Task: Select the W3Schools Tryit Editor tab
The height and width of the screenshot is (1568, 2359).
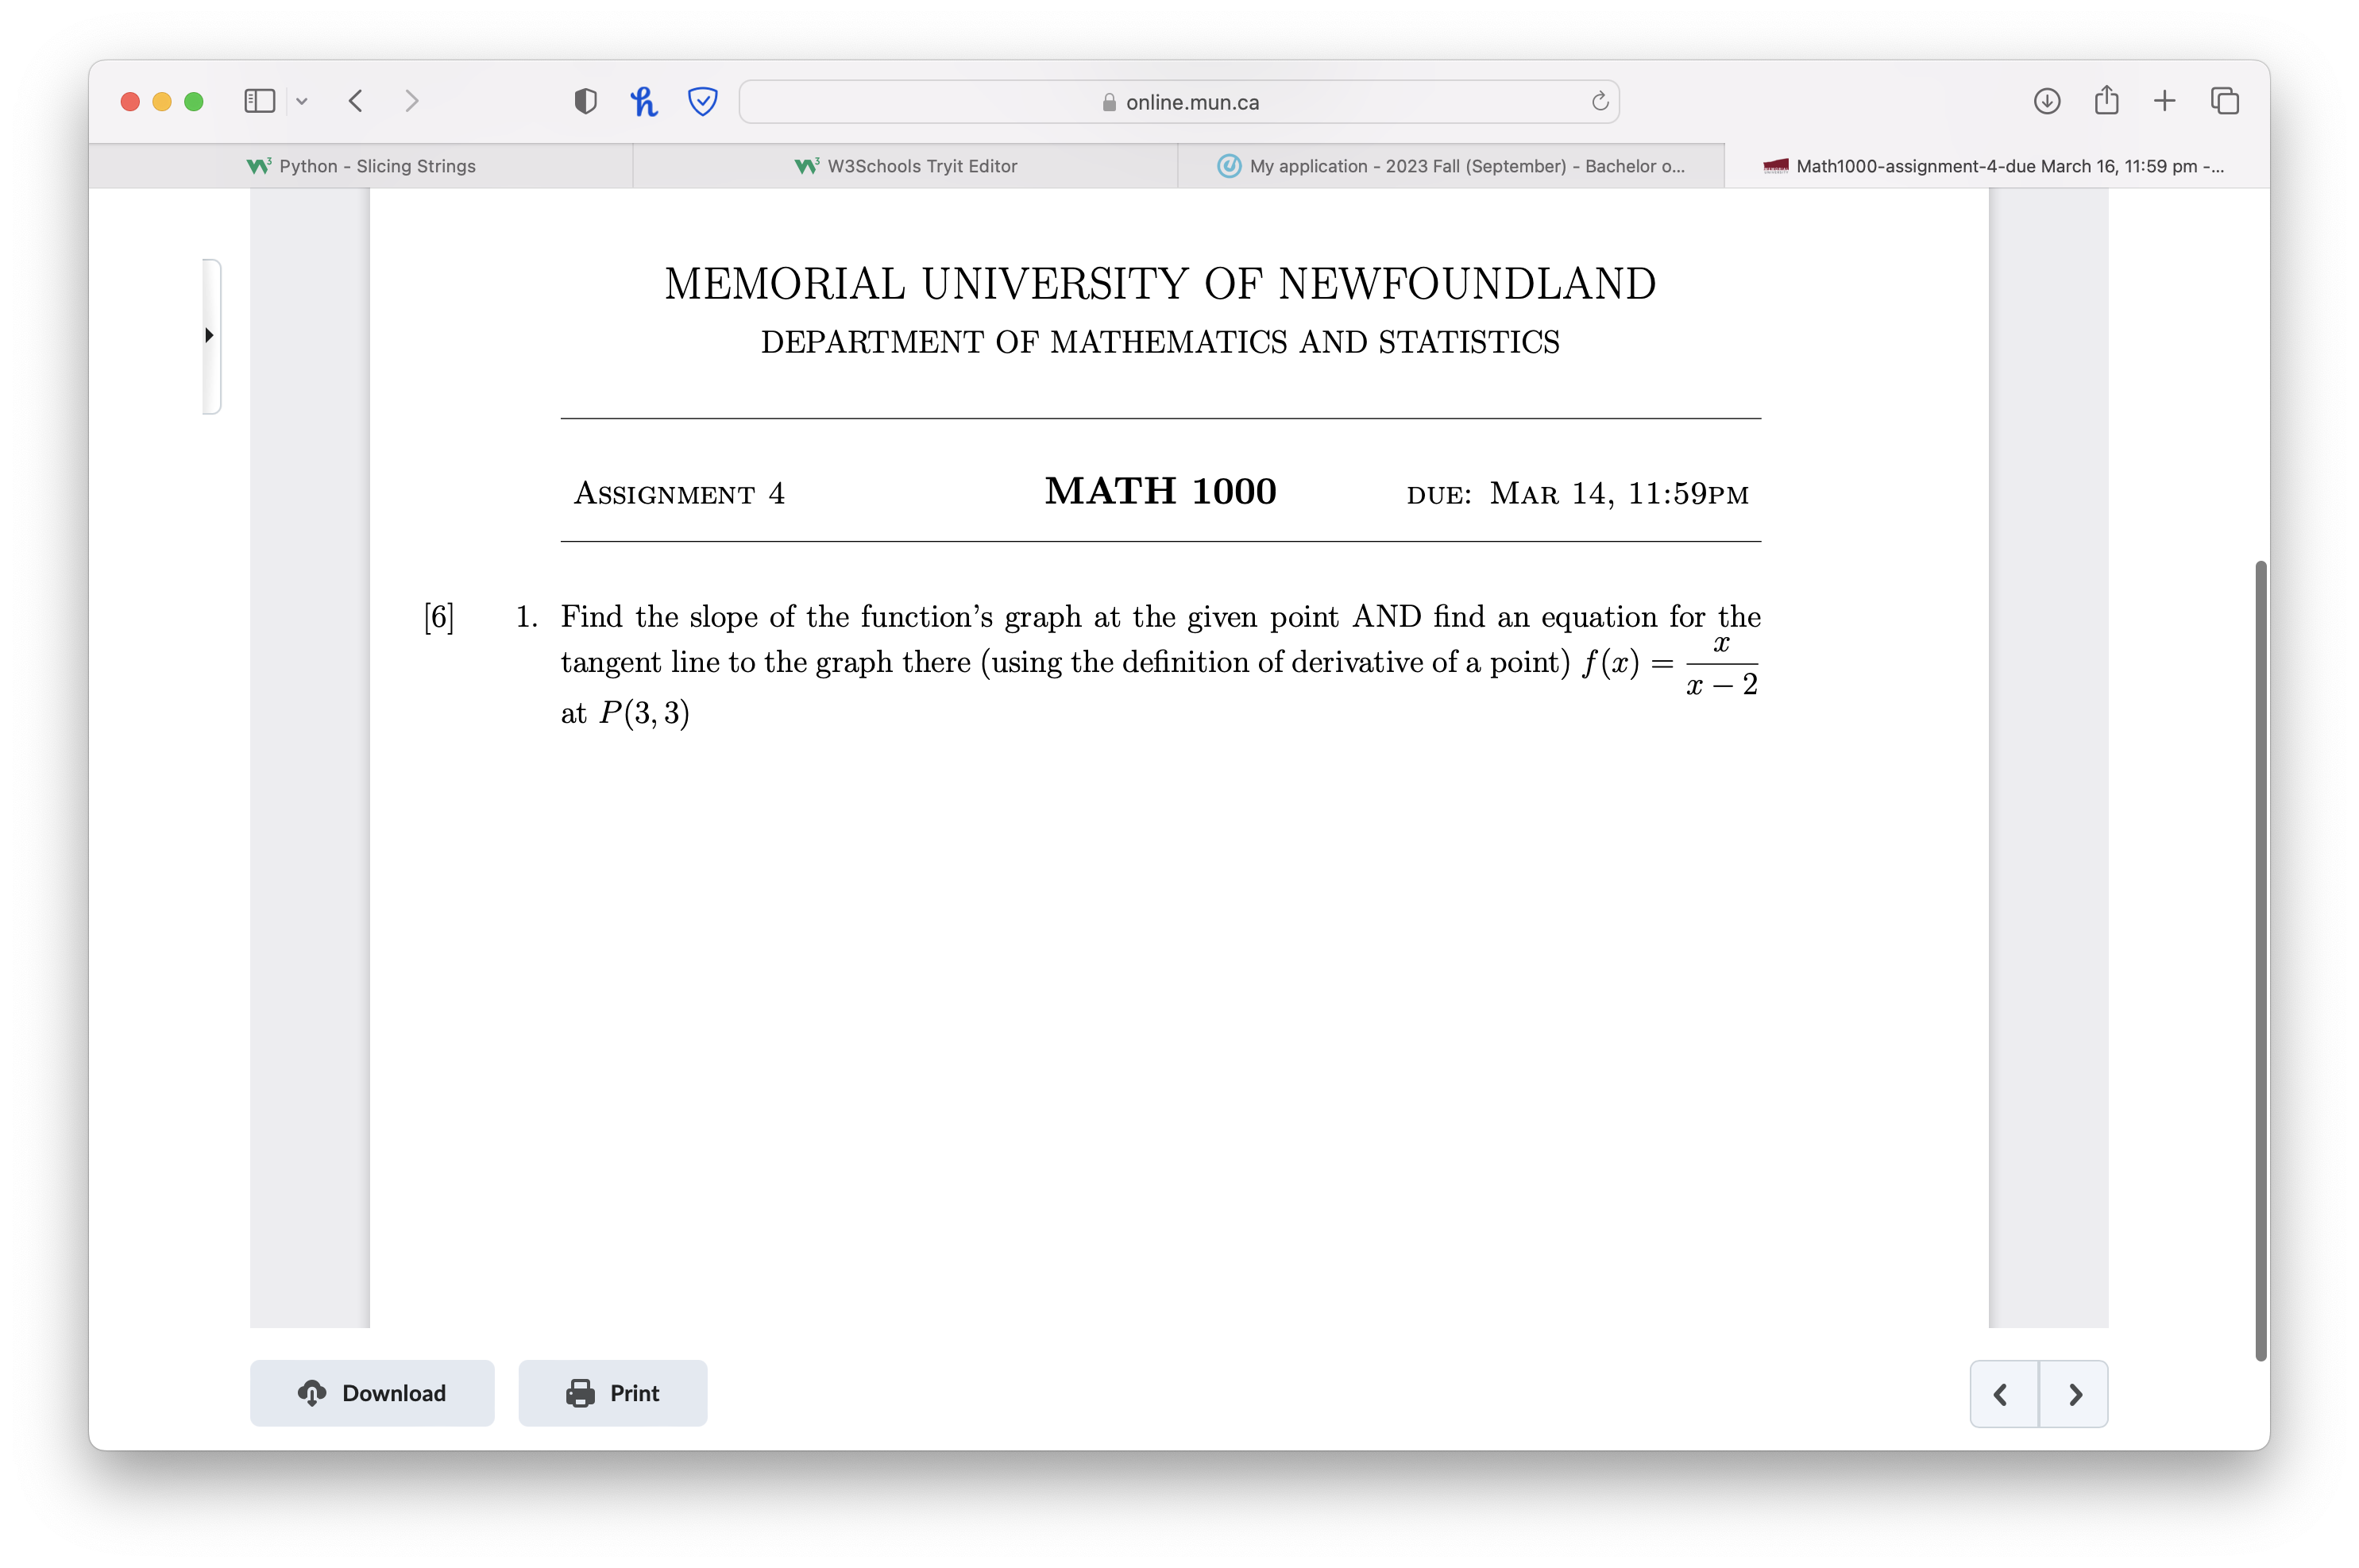Action: point(906,166)
